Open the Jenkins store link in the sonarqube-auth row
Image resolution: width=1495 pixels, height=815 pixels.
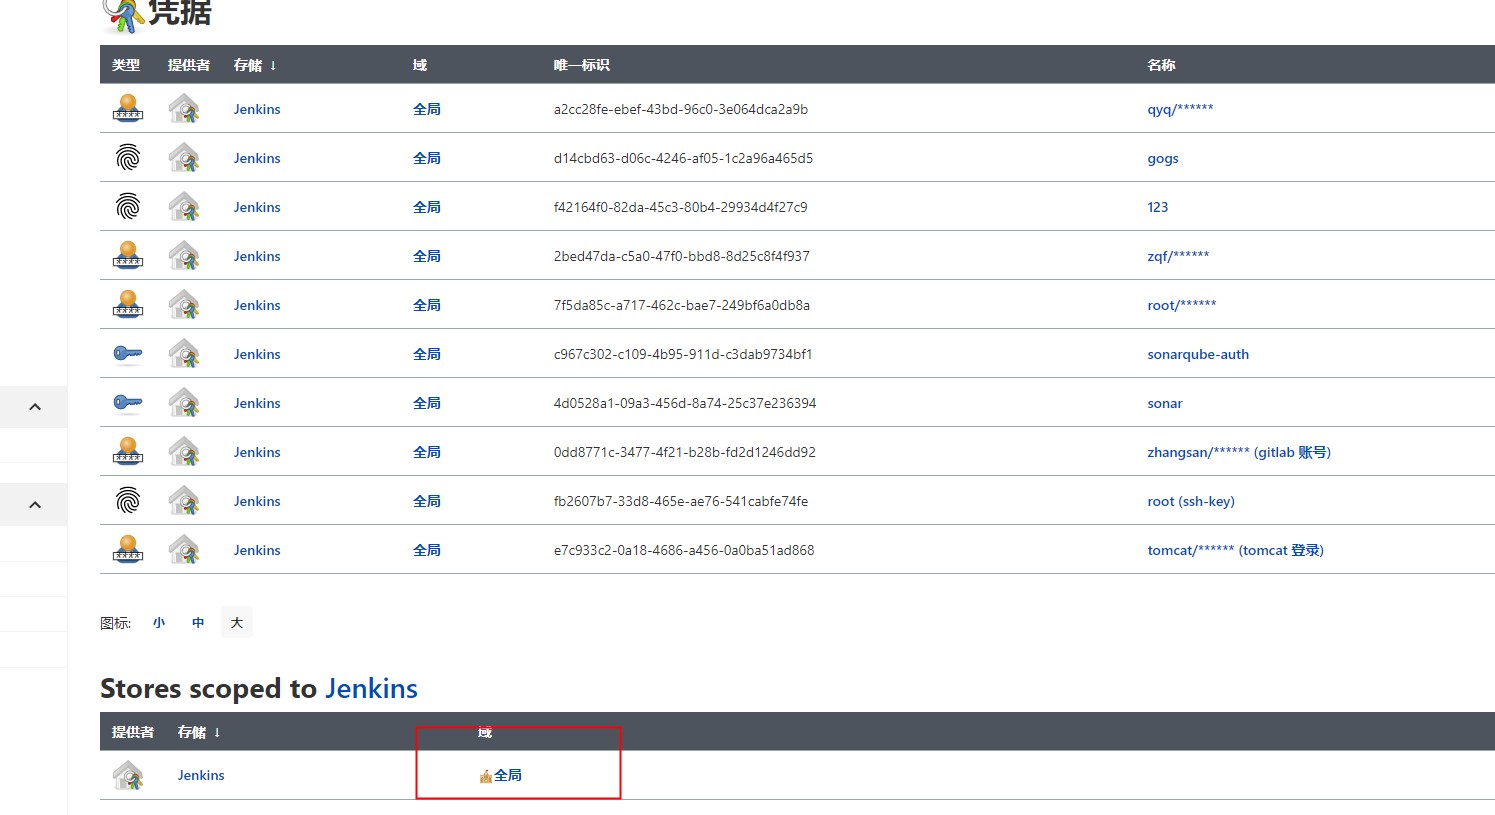point(257,354)
